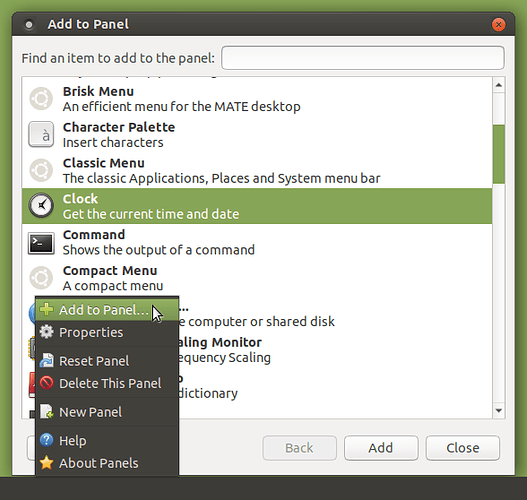This screenshot has height=500, width=527.
Task: Click the Add button
Action: point(381,448)
